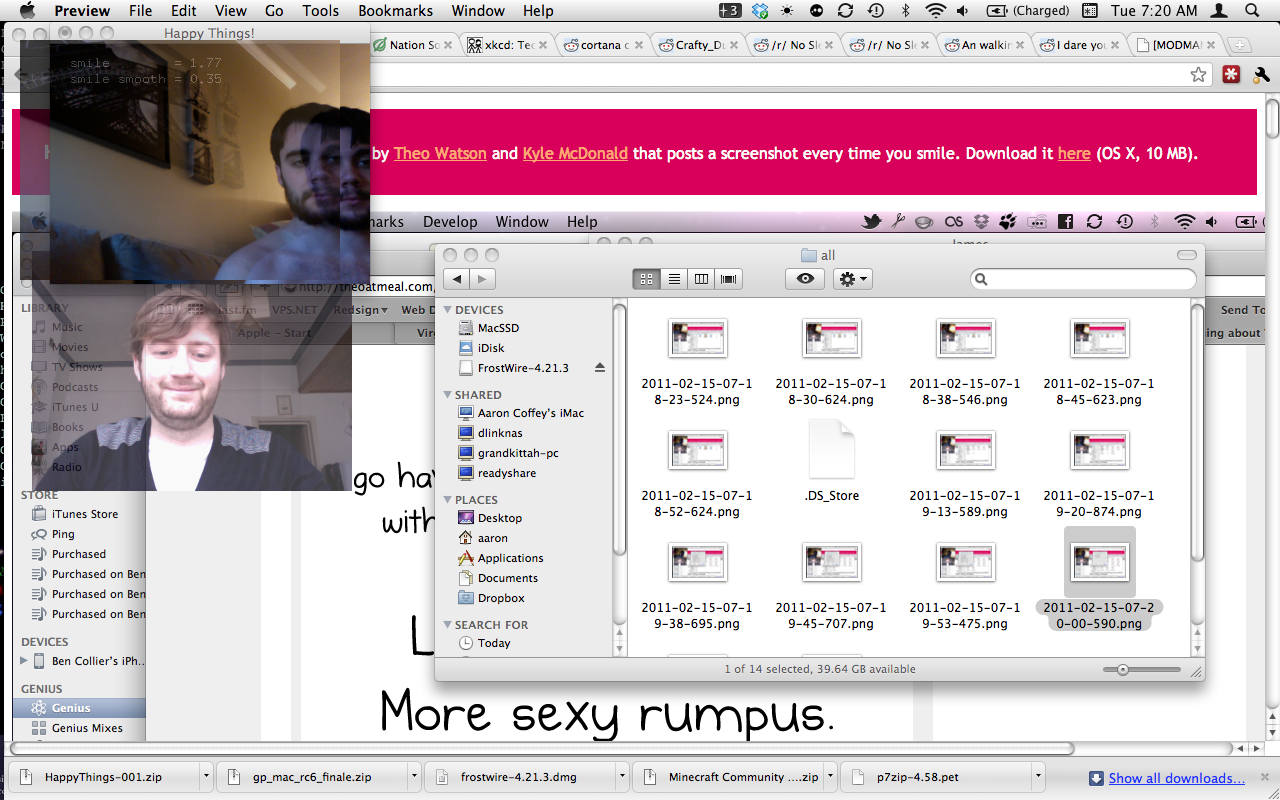Open the Bookmarks menu in menu bar
The width and height of the screenshot is (1280, 800).
396,11
